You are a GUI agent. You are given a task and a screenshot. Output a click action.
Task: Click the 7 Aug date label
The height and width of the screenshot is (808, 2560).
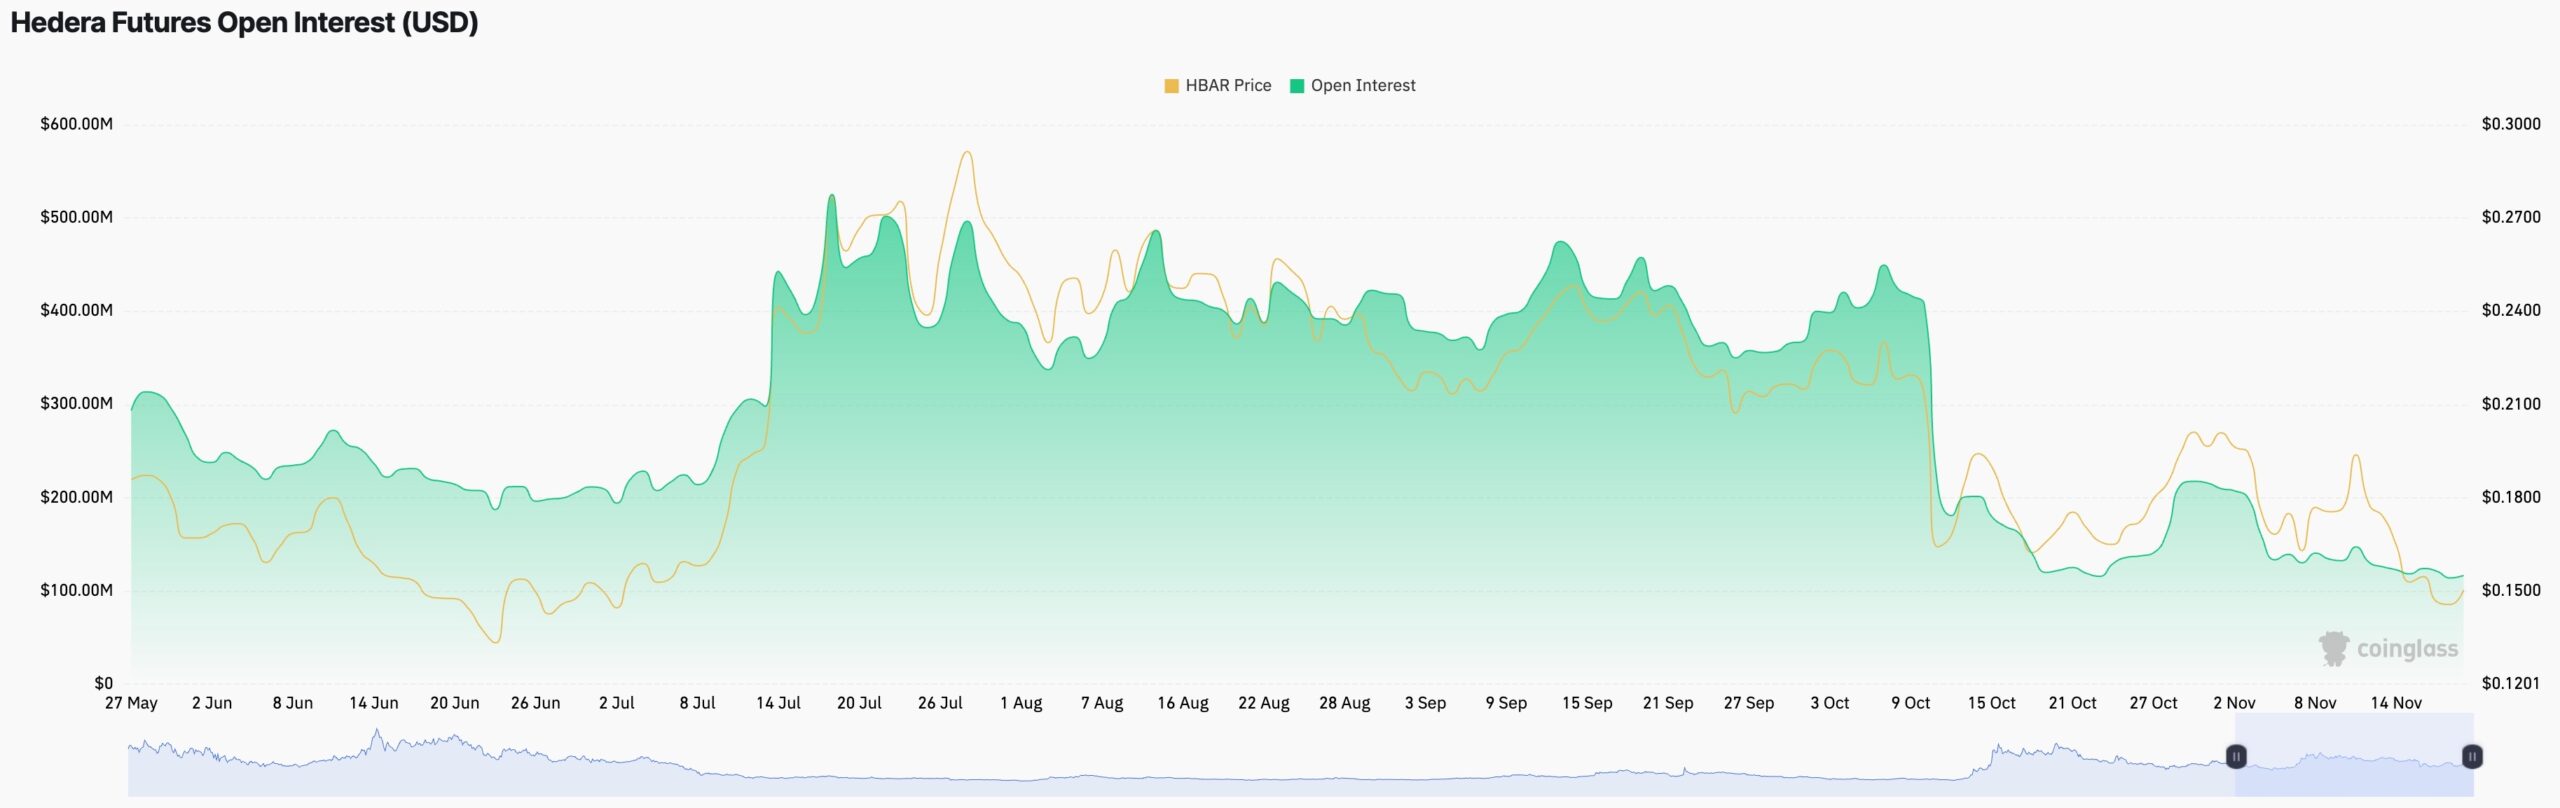1102,703
